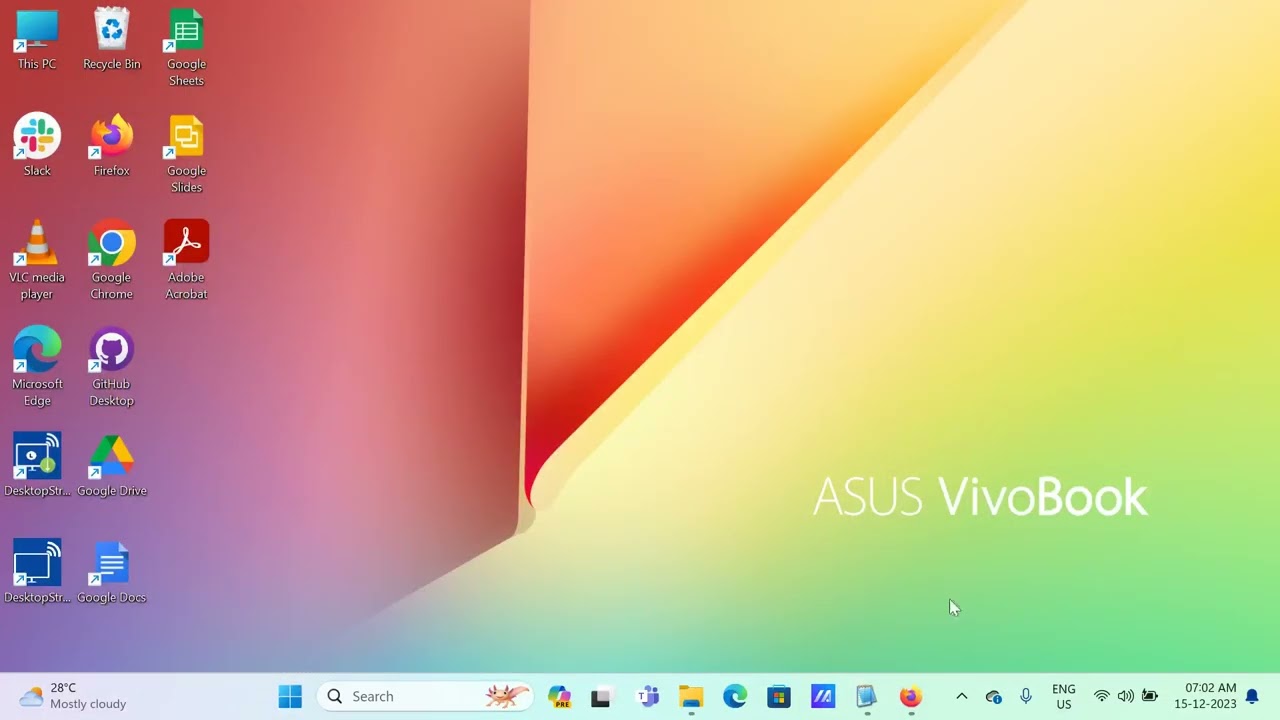
Task: Select the Microsoft Edge desktop shortcut
Action: [37, 367]
